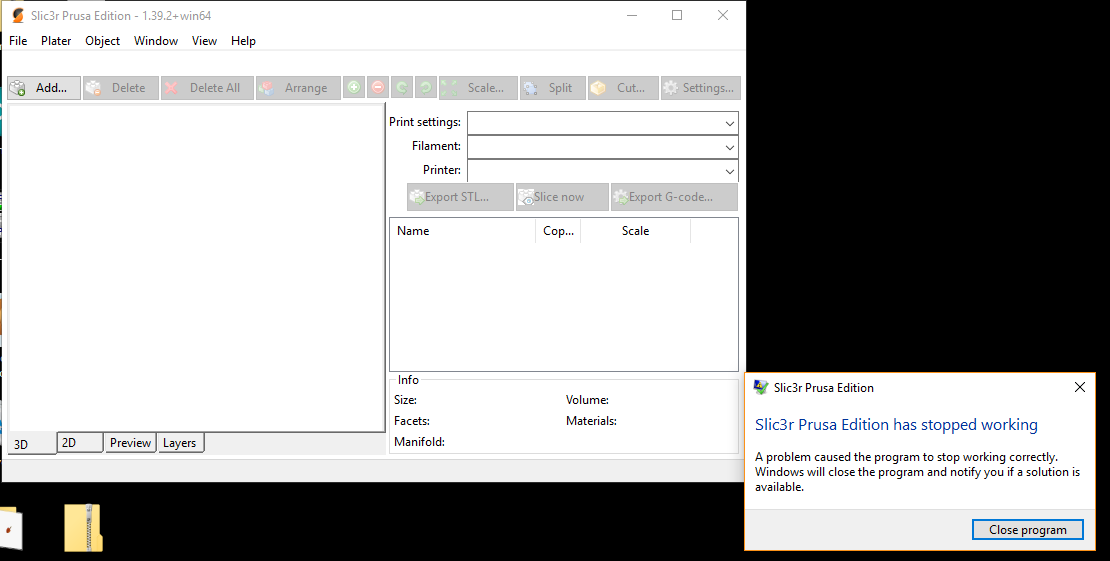Click the Cut... toolbar button
The height and width of the screenshot is (561, 1110).
(623, 88)
